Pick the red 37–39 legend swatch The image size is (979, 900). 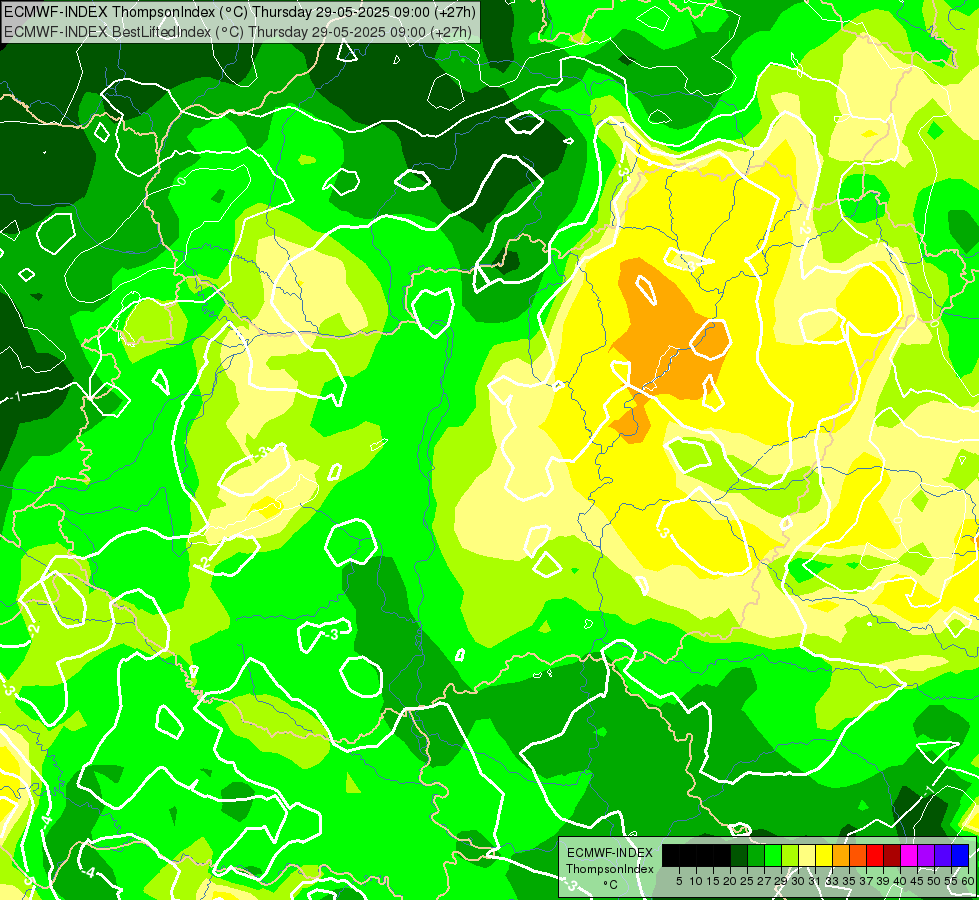point(875,855)
